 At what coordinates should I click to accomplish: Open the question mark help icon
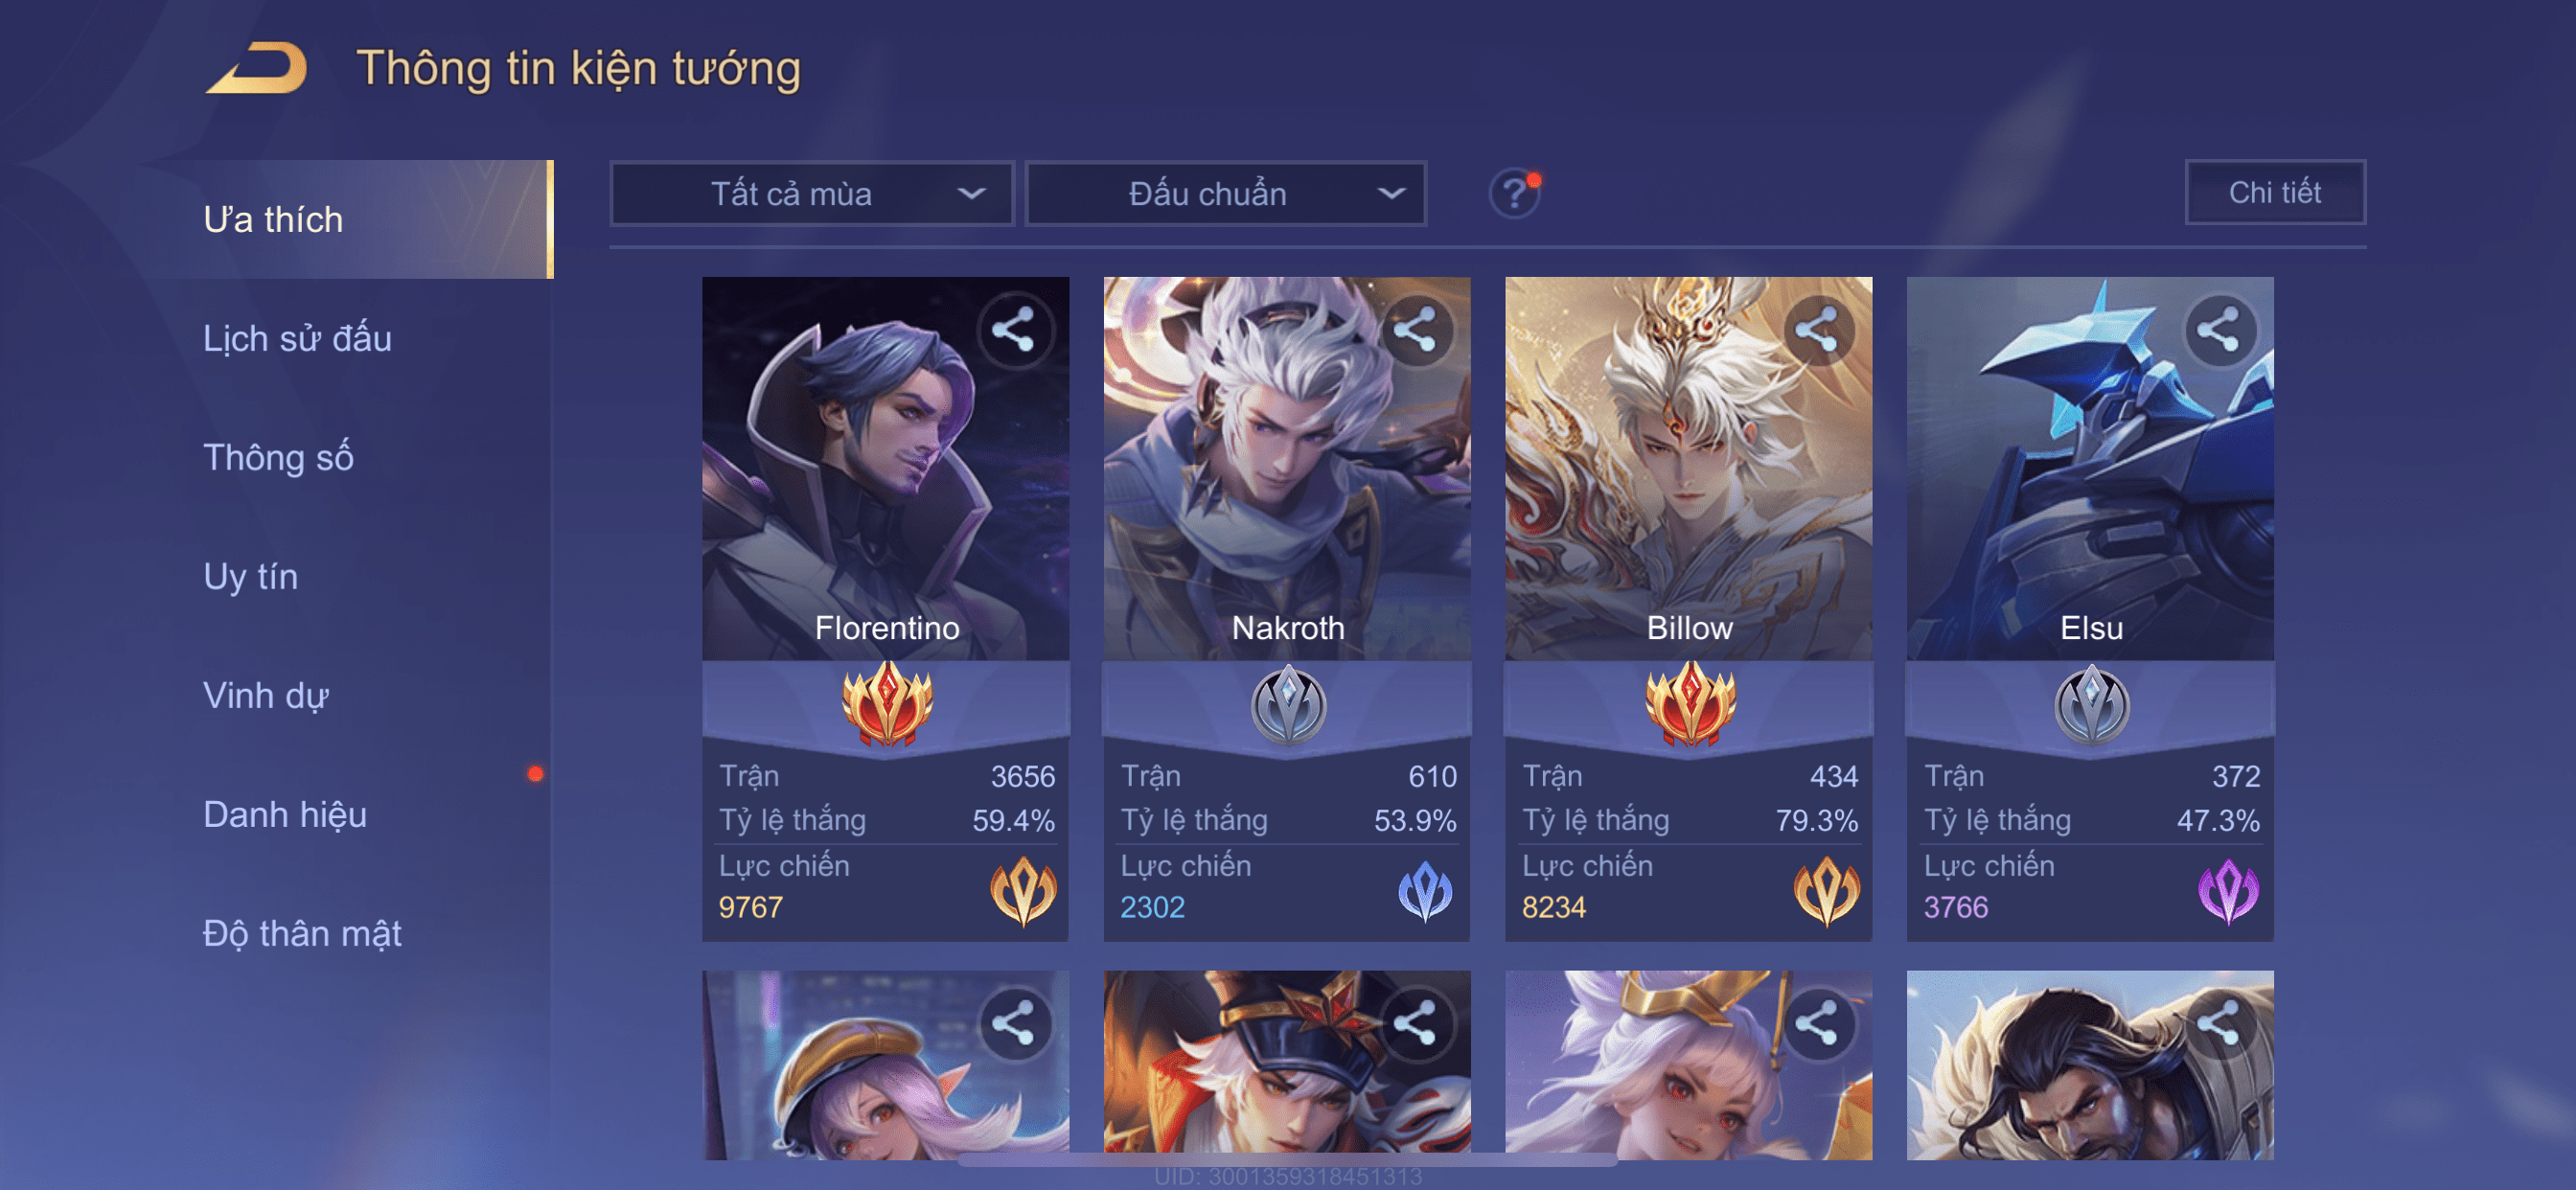1514,193
